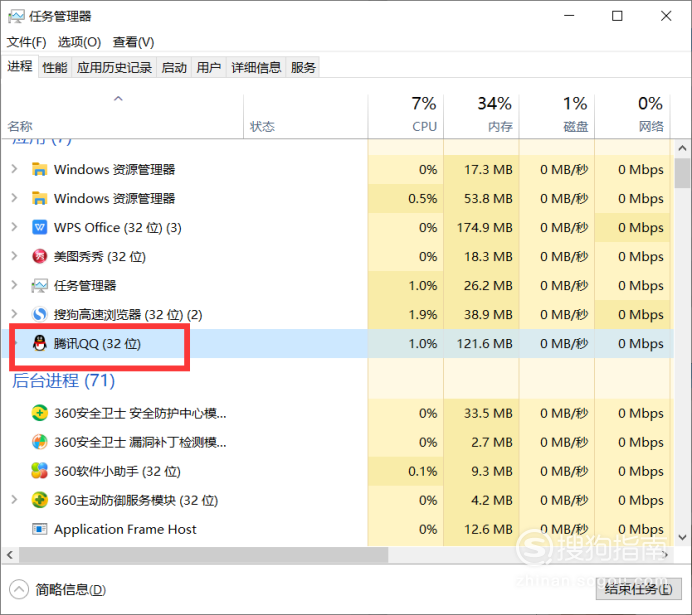Click 简略信息(D) link

click(x=71, y=590)
